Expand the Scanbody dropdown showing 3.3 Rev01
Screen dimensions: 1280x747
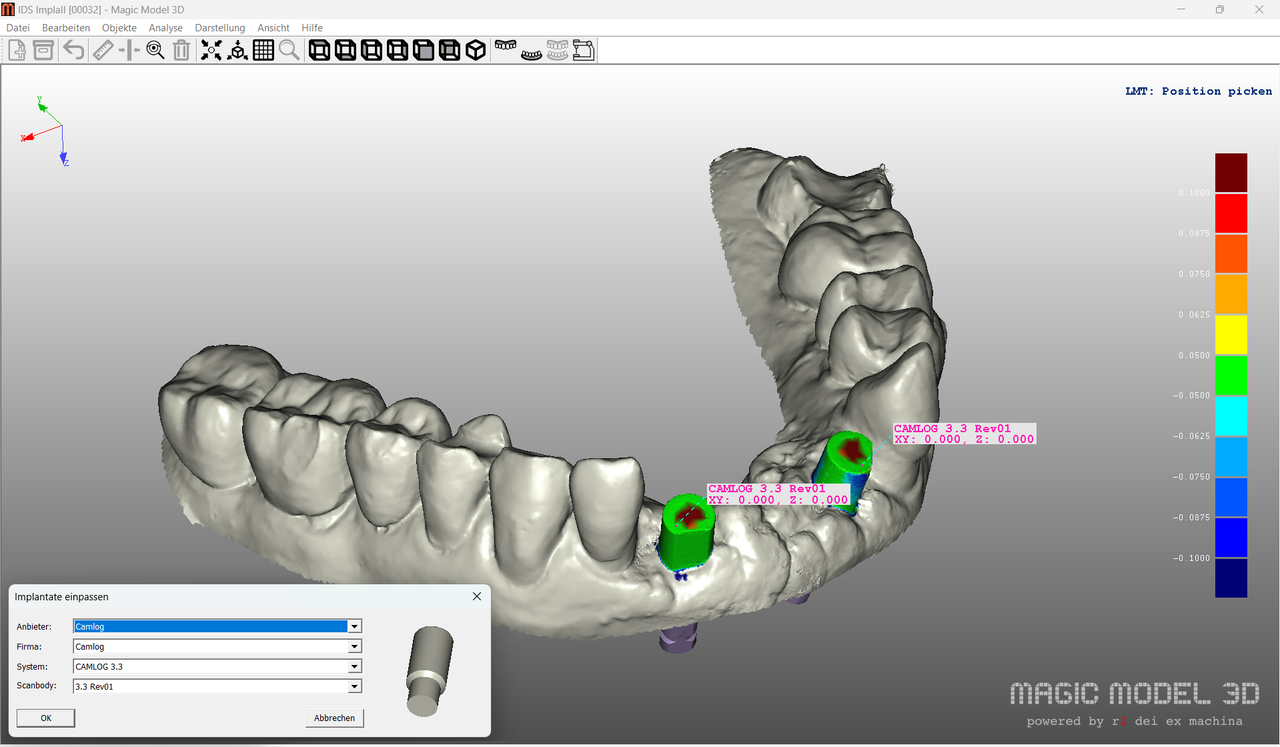click(x=354, y=687)
